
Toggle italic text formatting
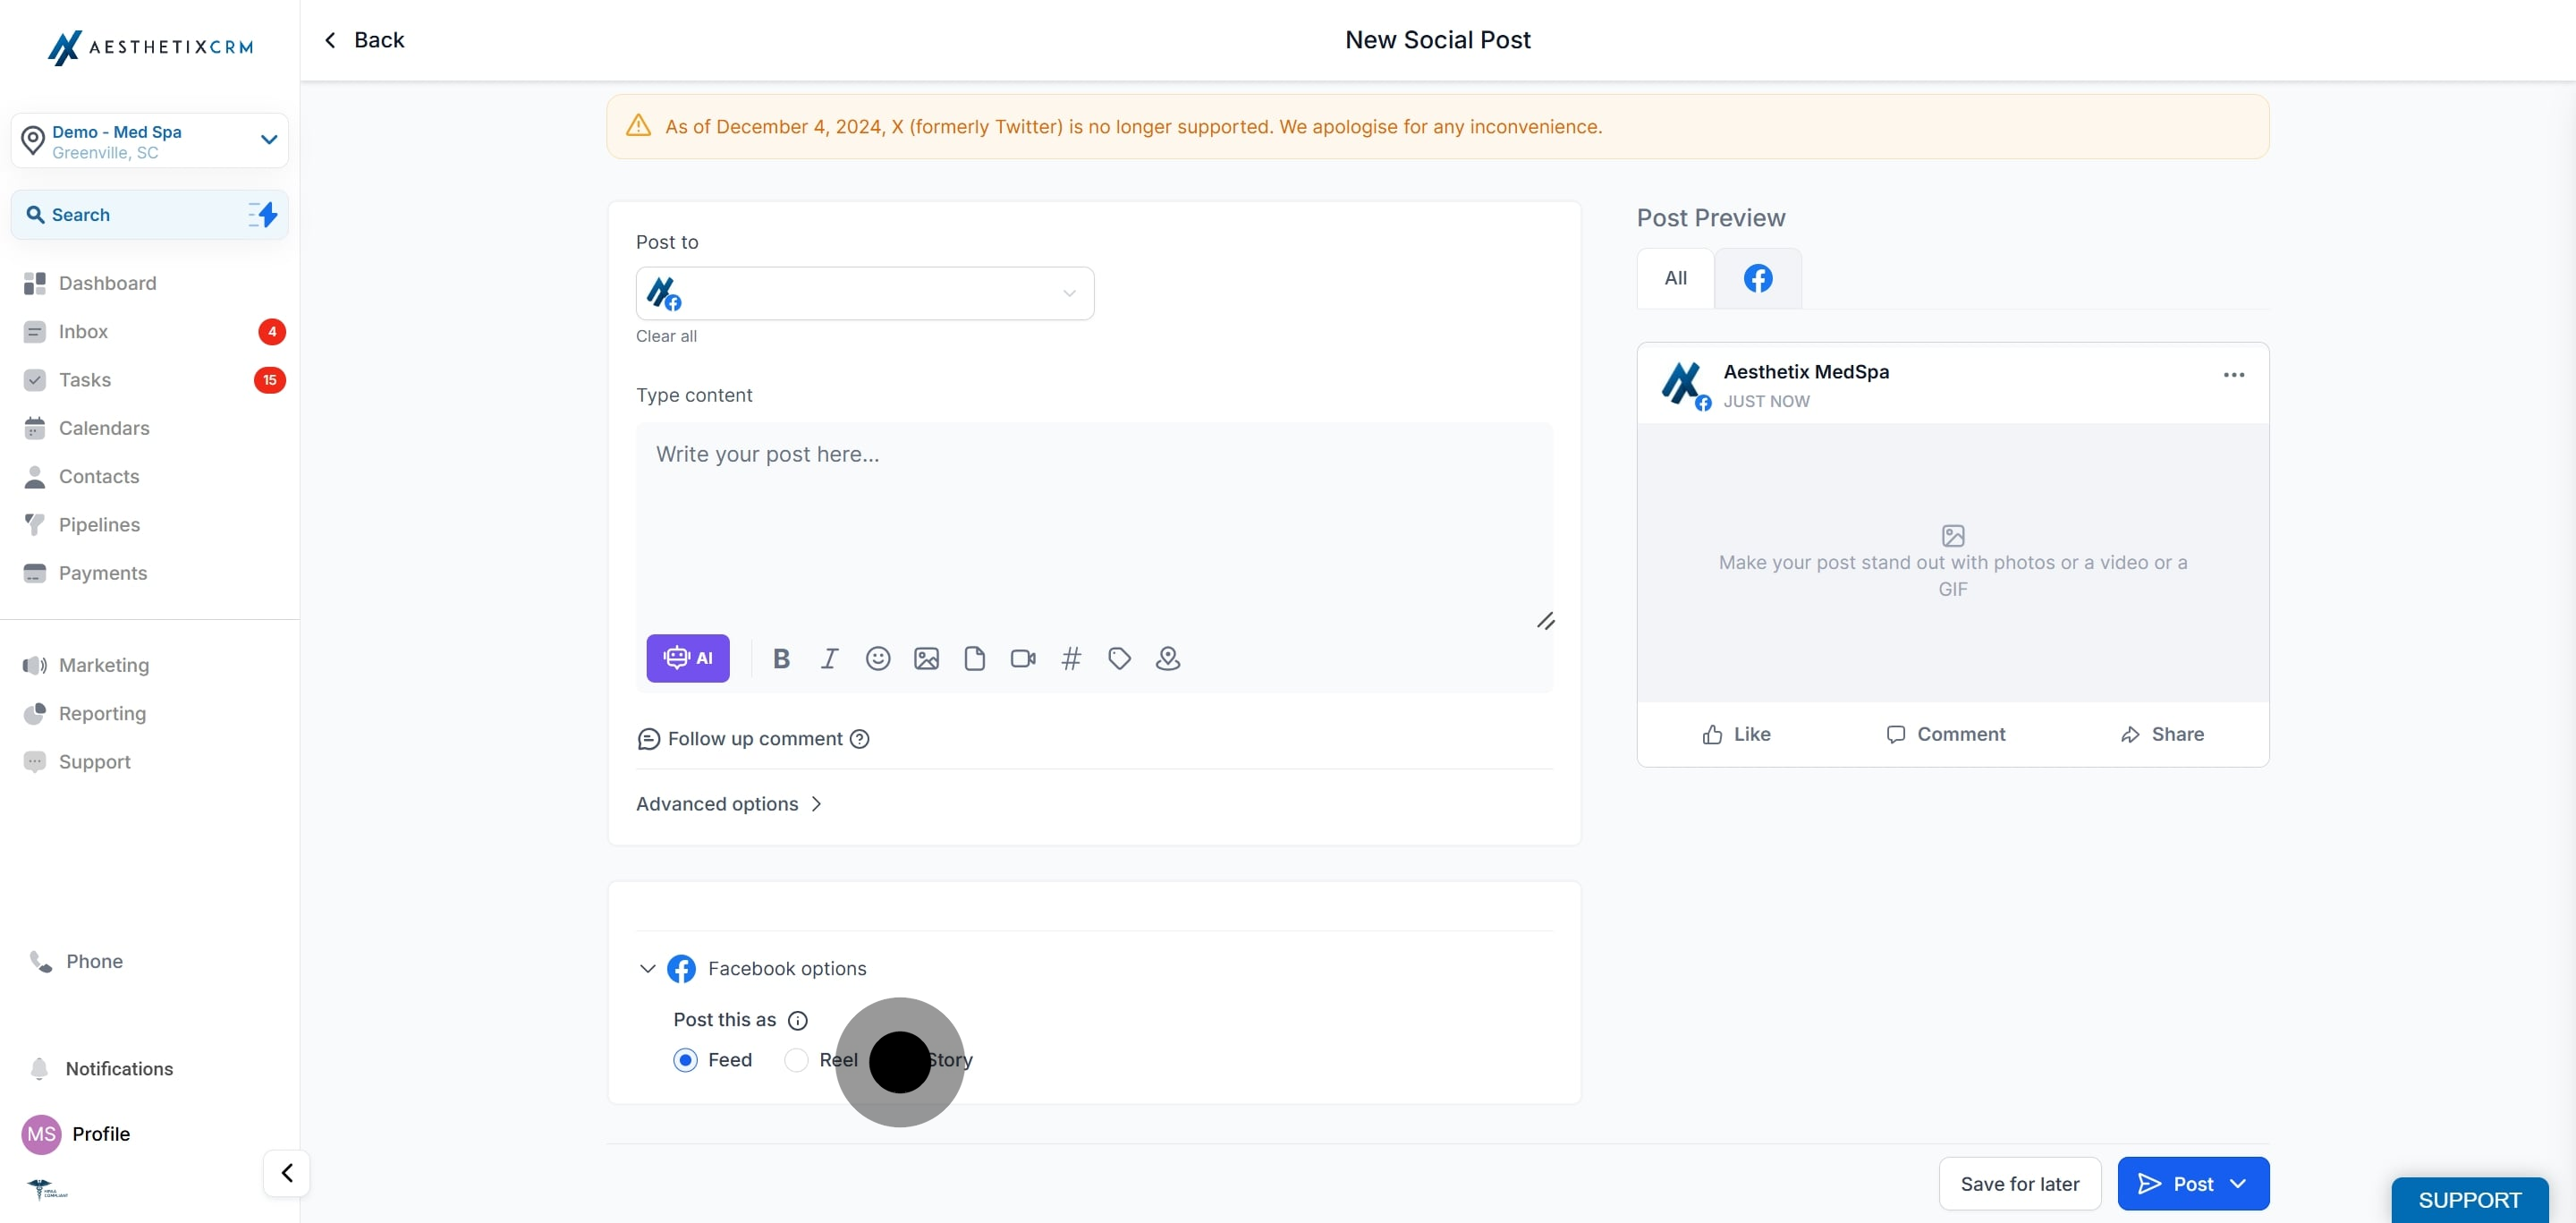(x=829, y=658)
